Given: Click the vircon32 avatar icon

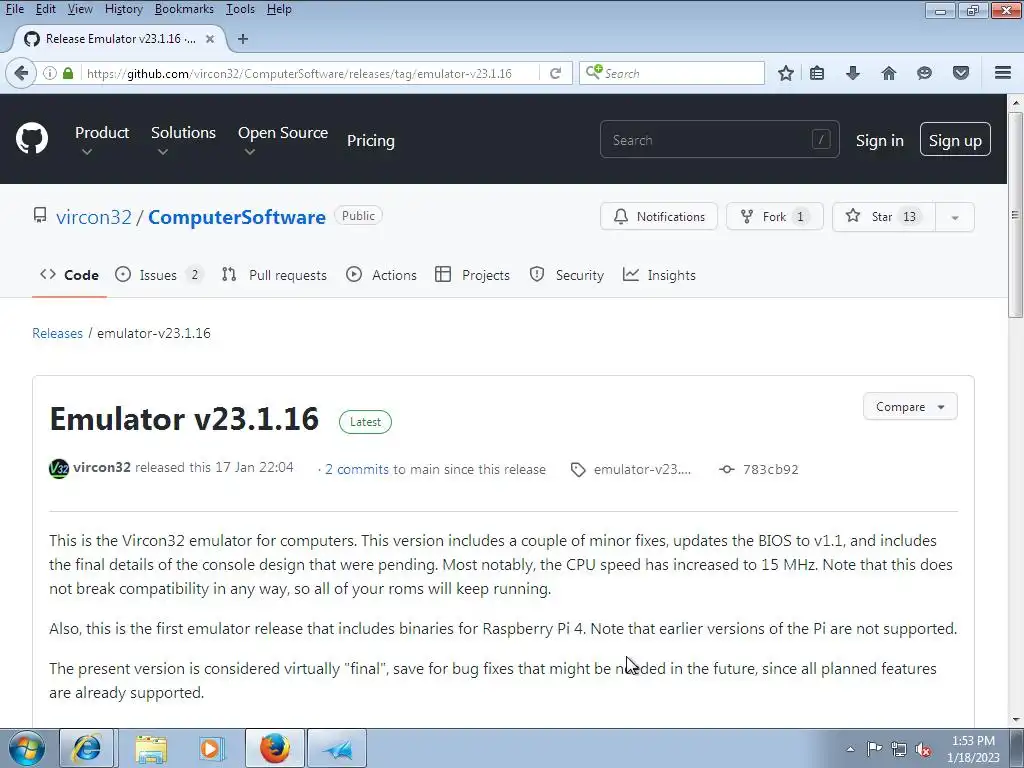Looking at the screenshot, I should pos(59,468).
